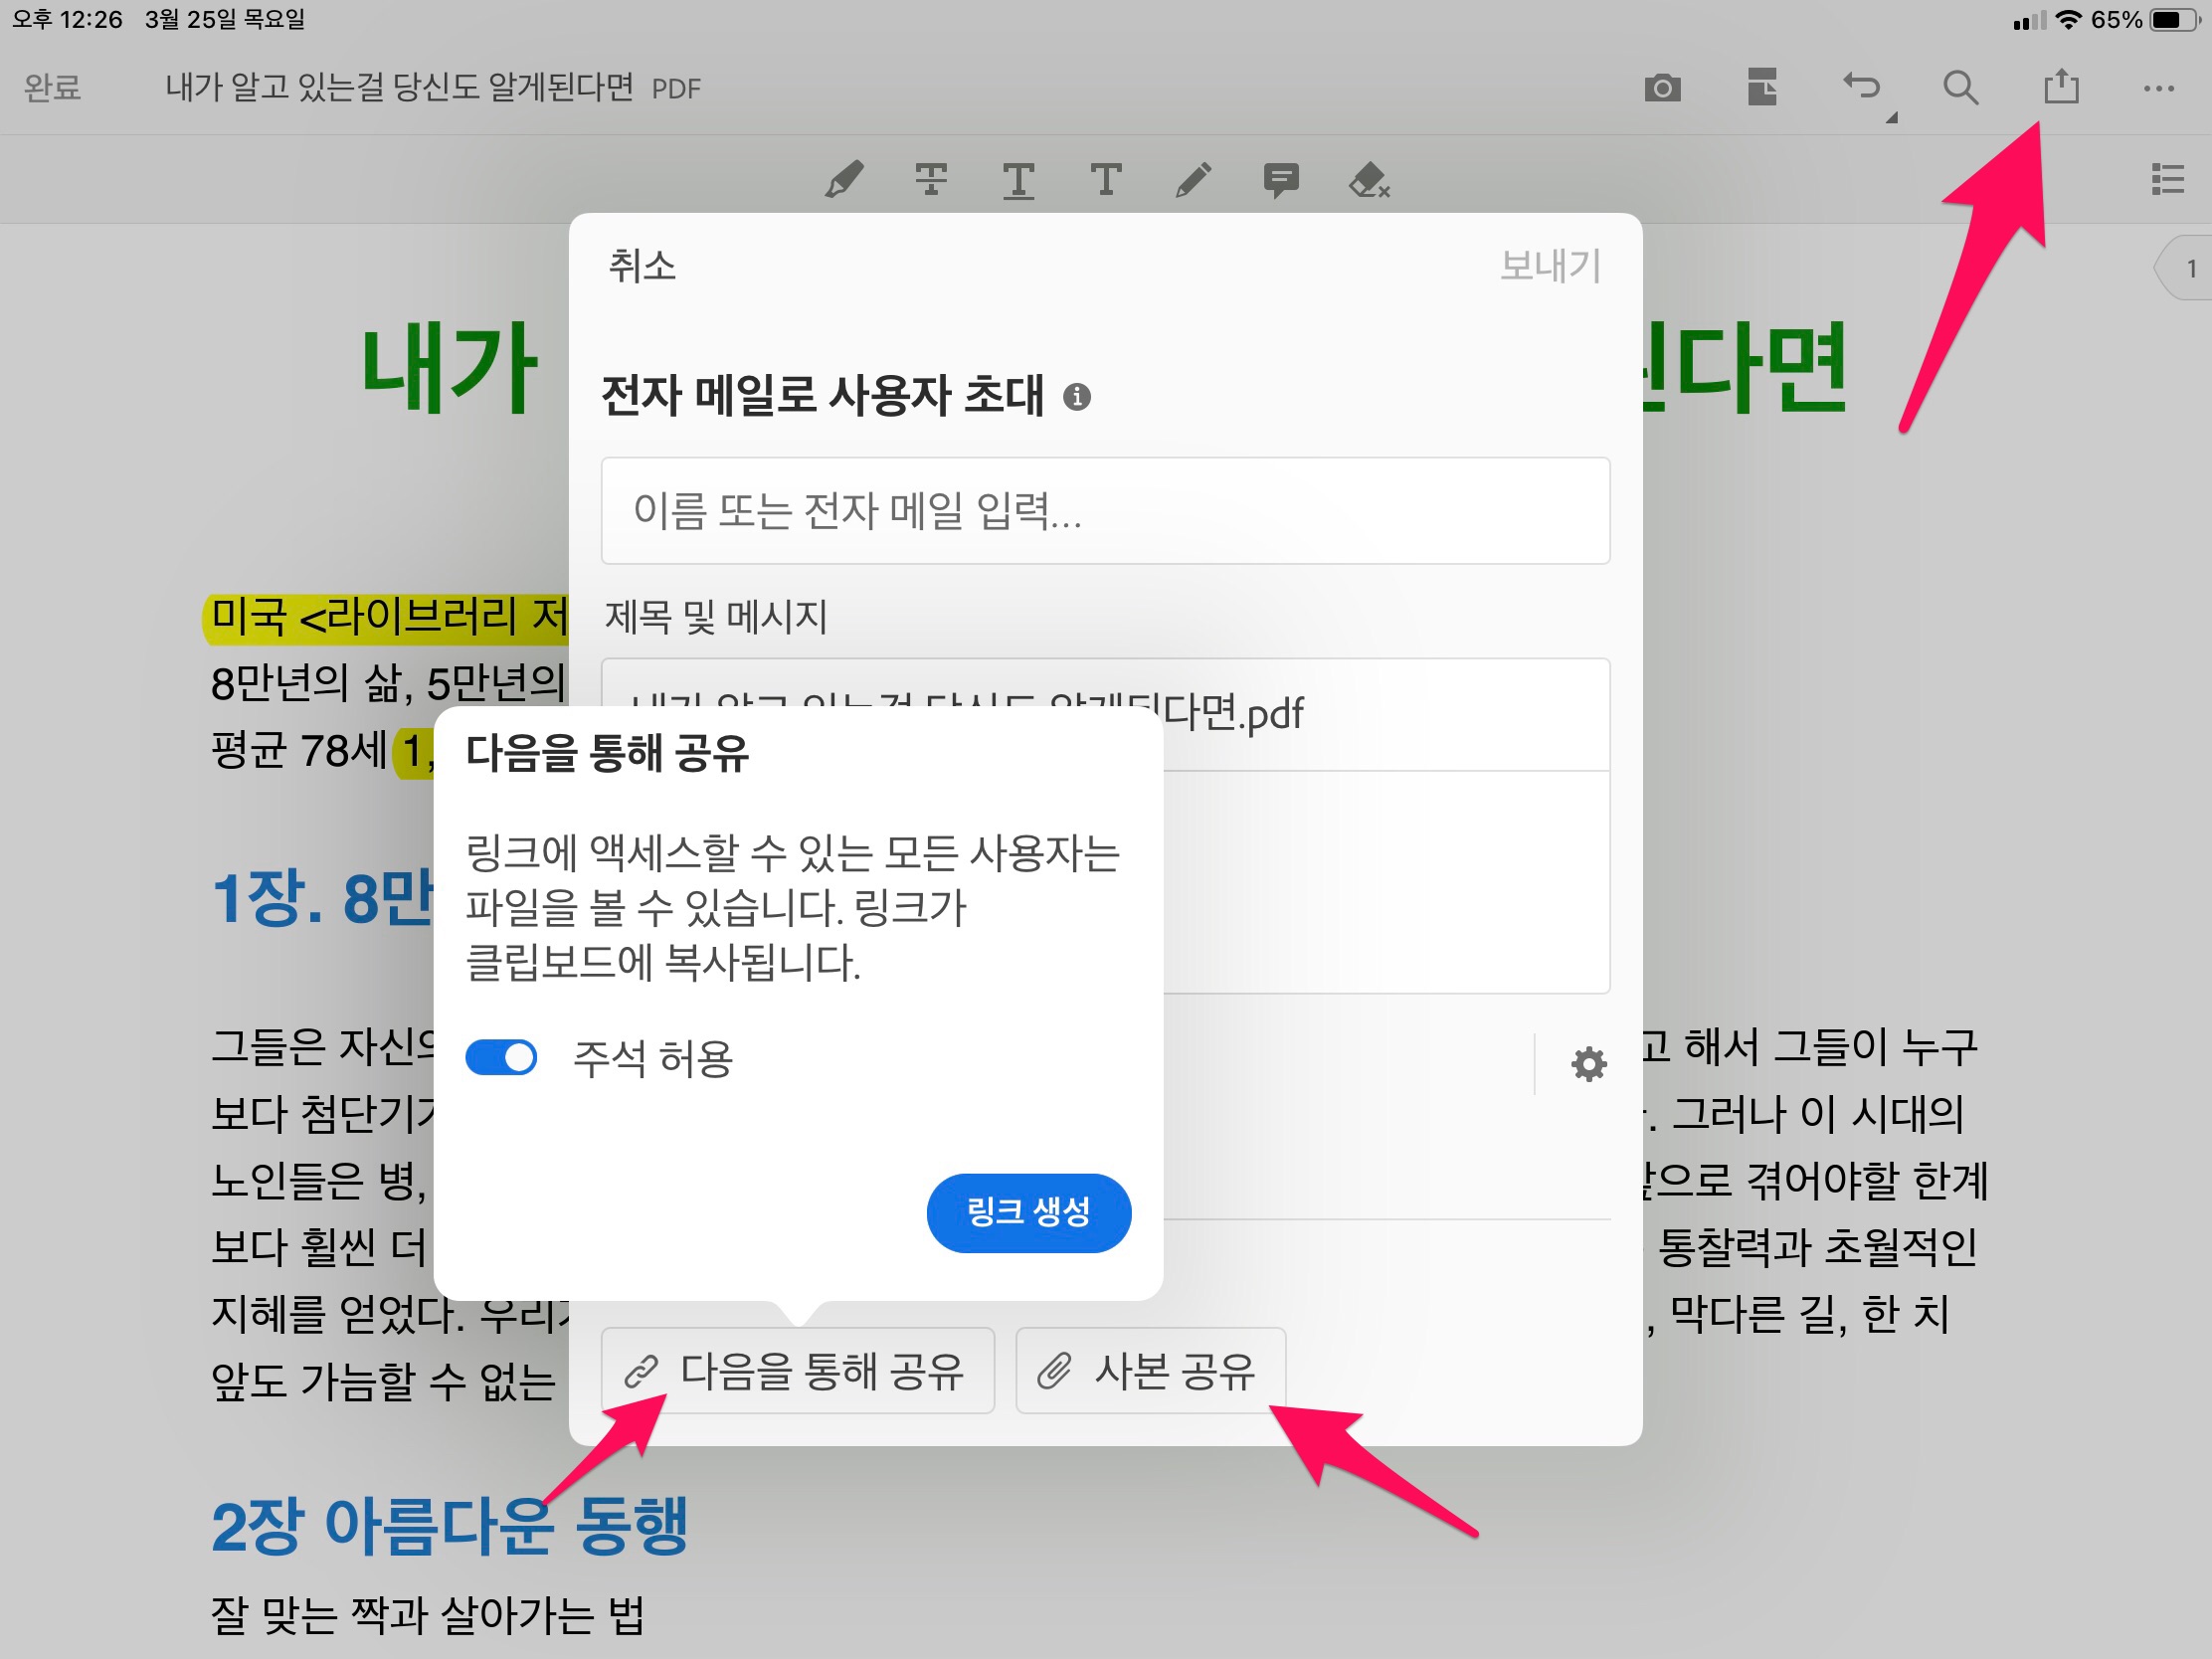Select the eraser tool
Screen dimensions: 2212x1659
coord(1368,181)
